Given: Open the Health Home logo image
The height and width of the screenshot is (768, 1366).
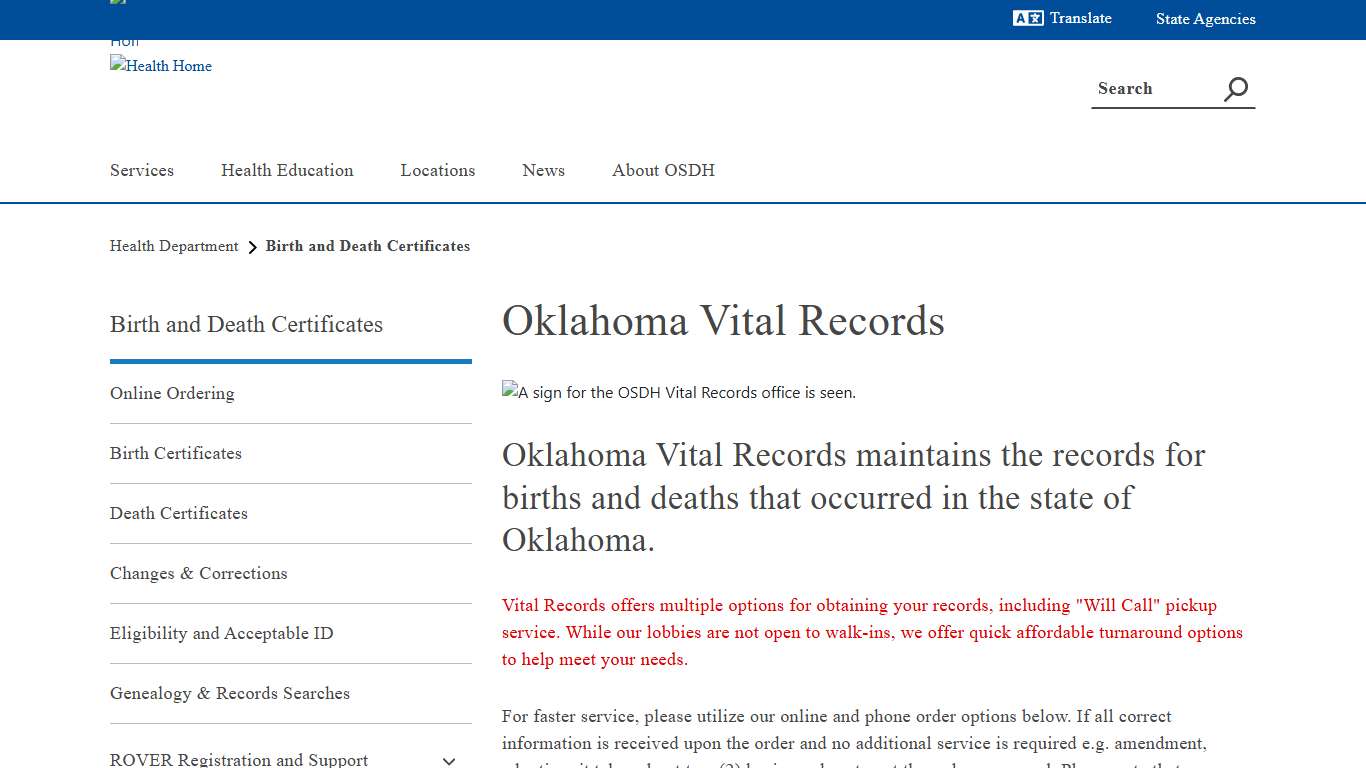Looking at the screenshot, I should [x=161, y=66].
